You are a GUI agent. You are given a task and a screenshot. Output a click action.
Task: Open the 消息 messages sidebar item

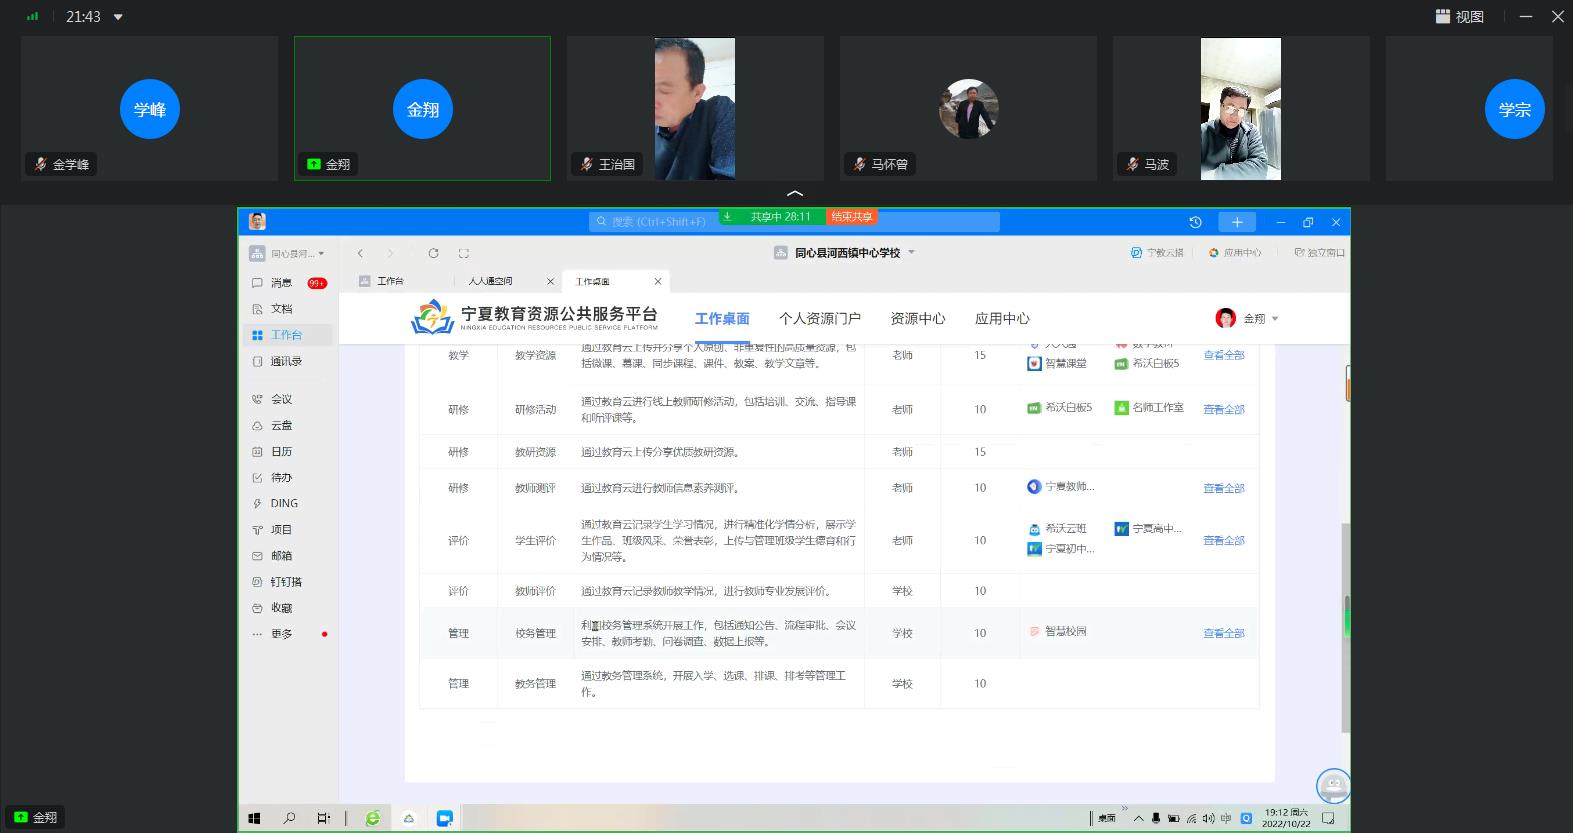click(281, 283)
